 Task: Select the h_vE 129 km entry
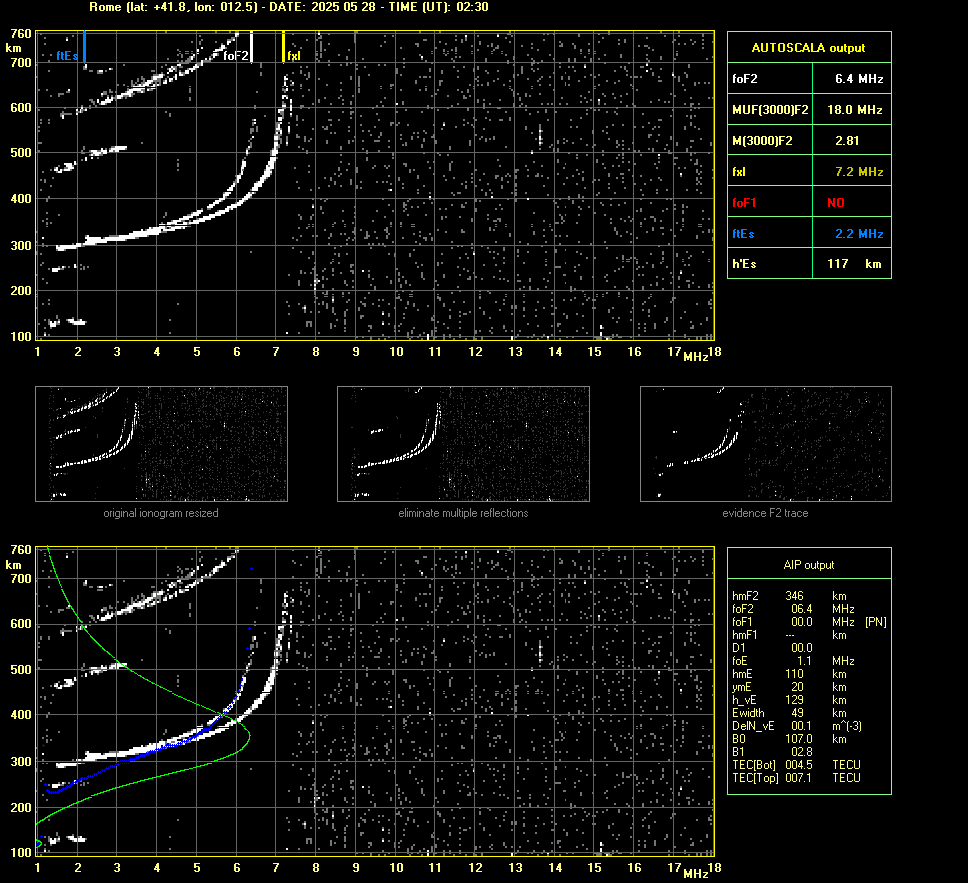point(790,700)
